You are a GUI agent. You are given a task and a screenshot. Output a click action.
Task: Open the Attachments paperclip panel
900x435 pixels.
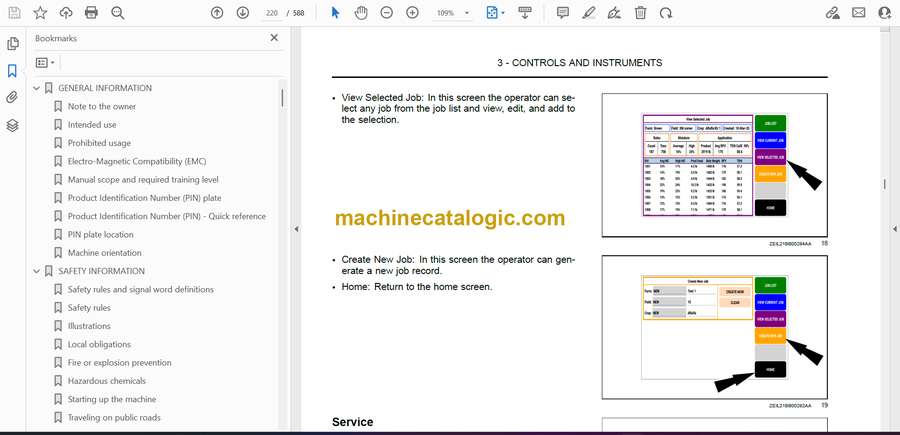13,98
